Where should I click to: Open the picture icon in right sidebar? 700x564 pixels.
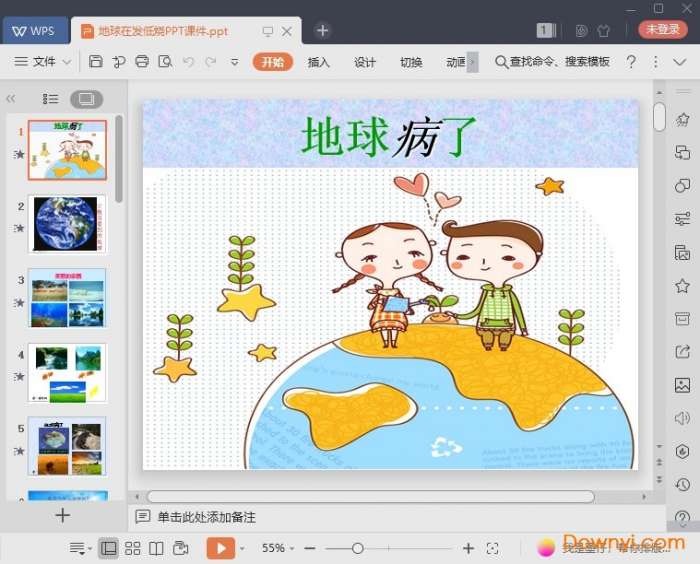tap(682, 385)
